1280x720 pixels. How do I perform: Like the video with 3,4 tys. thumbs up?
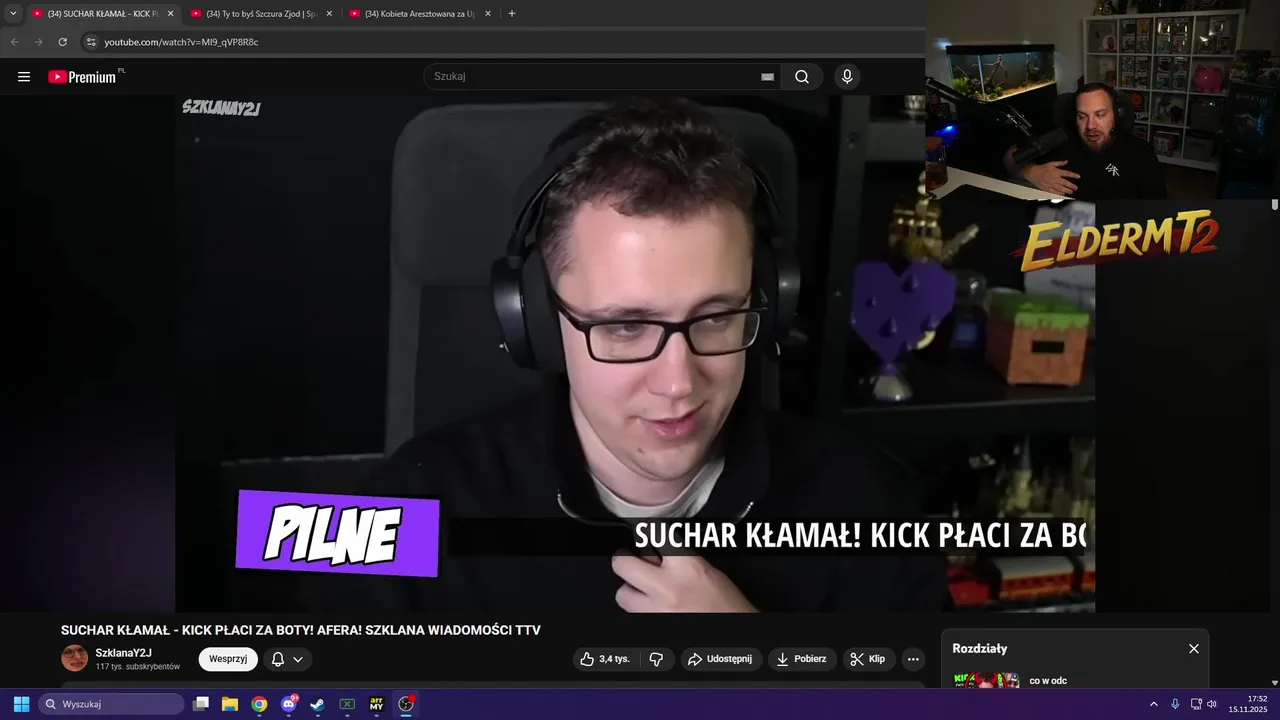click(x=606, y=659)
